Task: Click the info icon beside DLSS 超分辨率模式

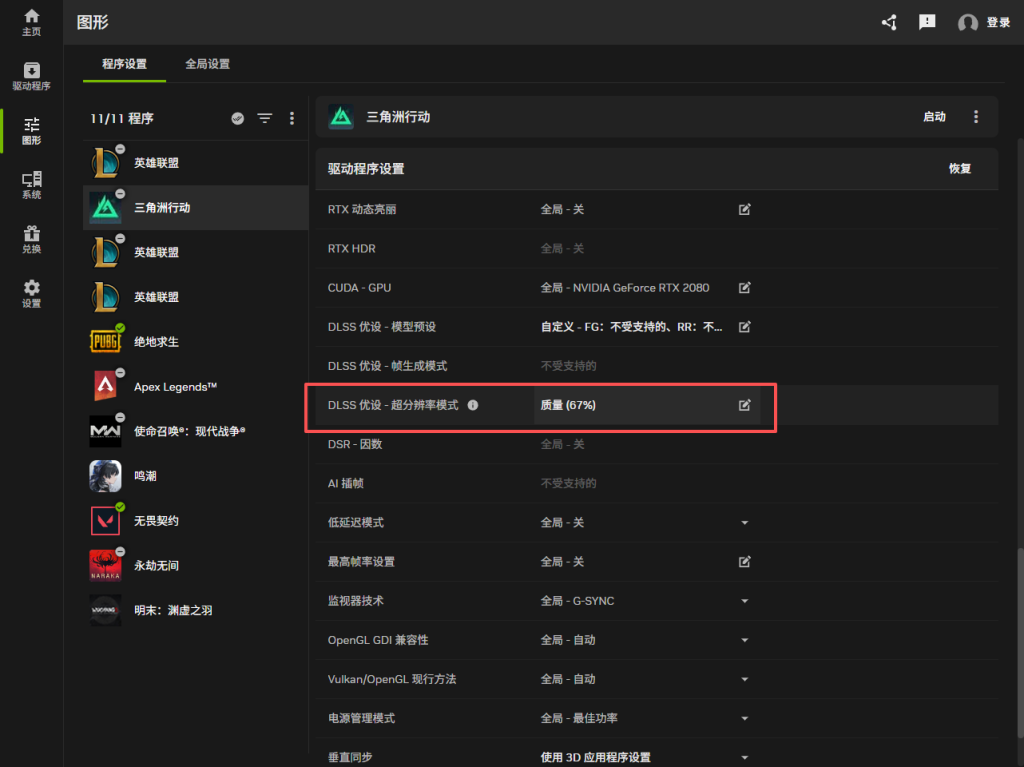Action: [x=473, y=405]
